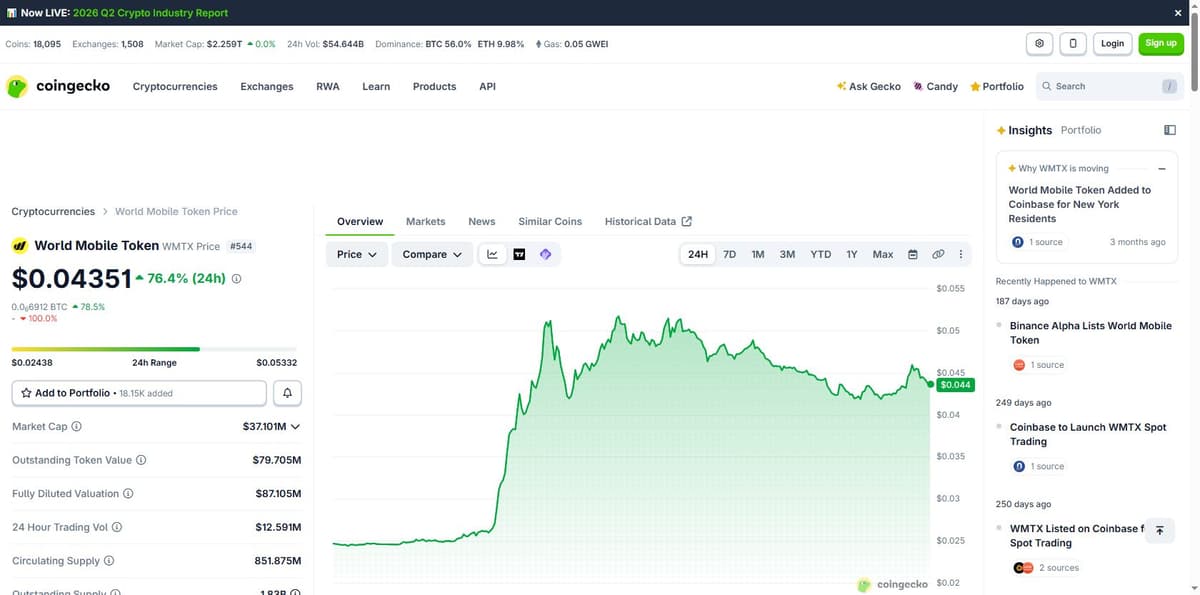This screenshot has height=595, width=1200.
Task: Open the Historical Data external link tab
Action: 648,222
